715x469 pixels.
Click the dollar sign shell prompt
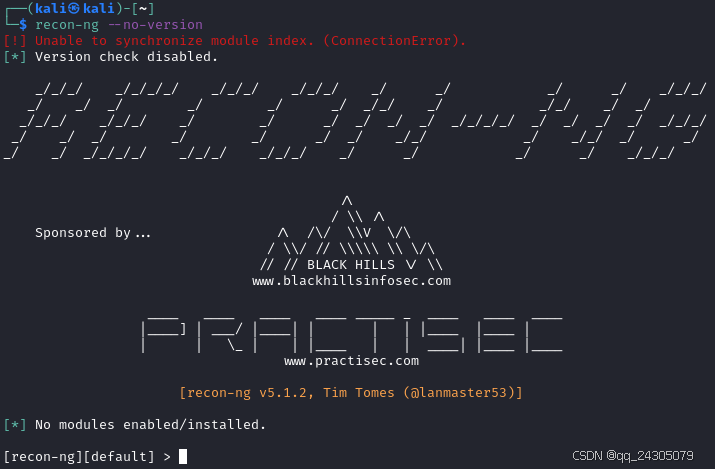click(23, 25)
